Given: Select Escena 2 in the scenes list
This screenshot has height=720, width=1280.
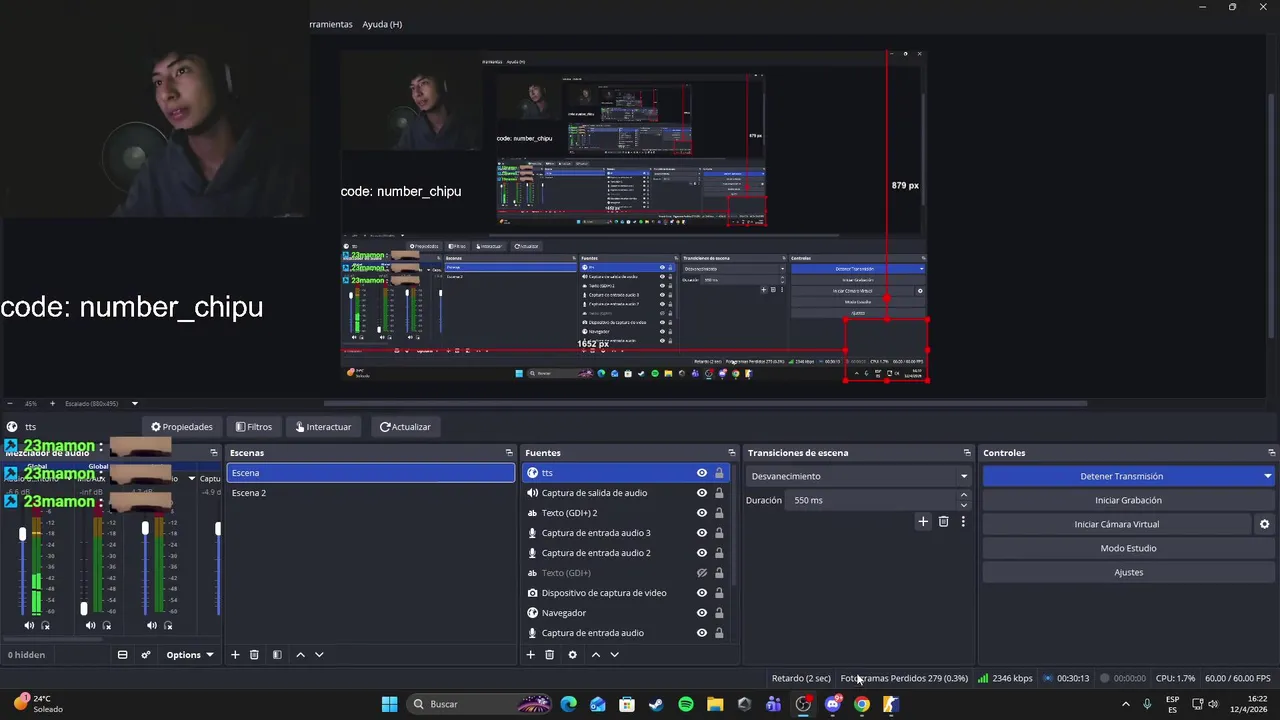Looking at the screenshot, I should [371, 493].
